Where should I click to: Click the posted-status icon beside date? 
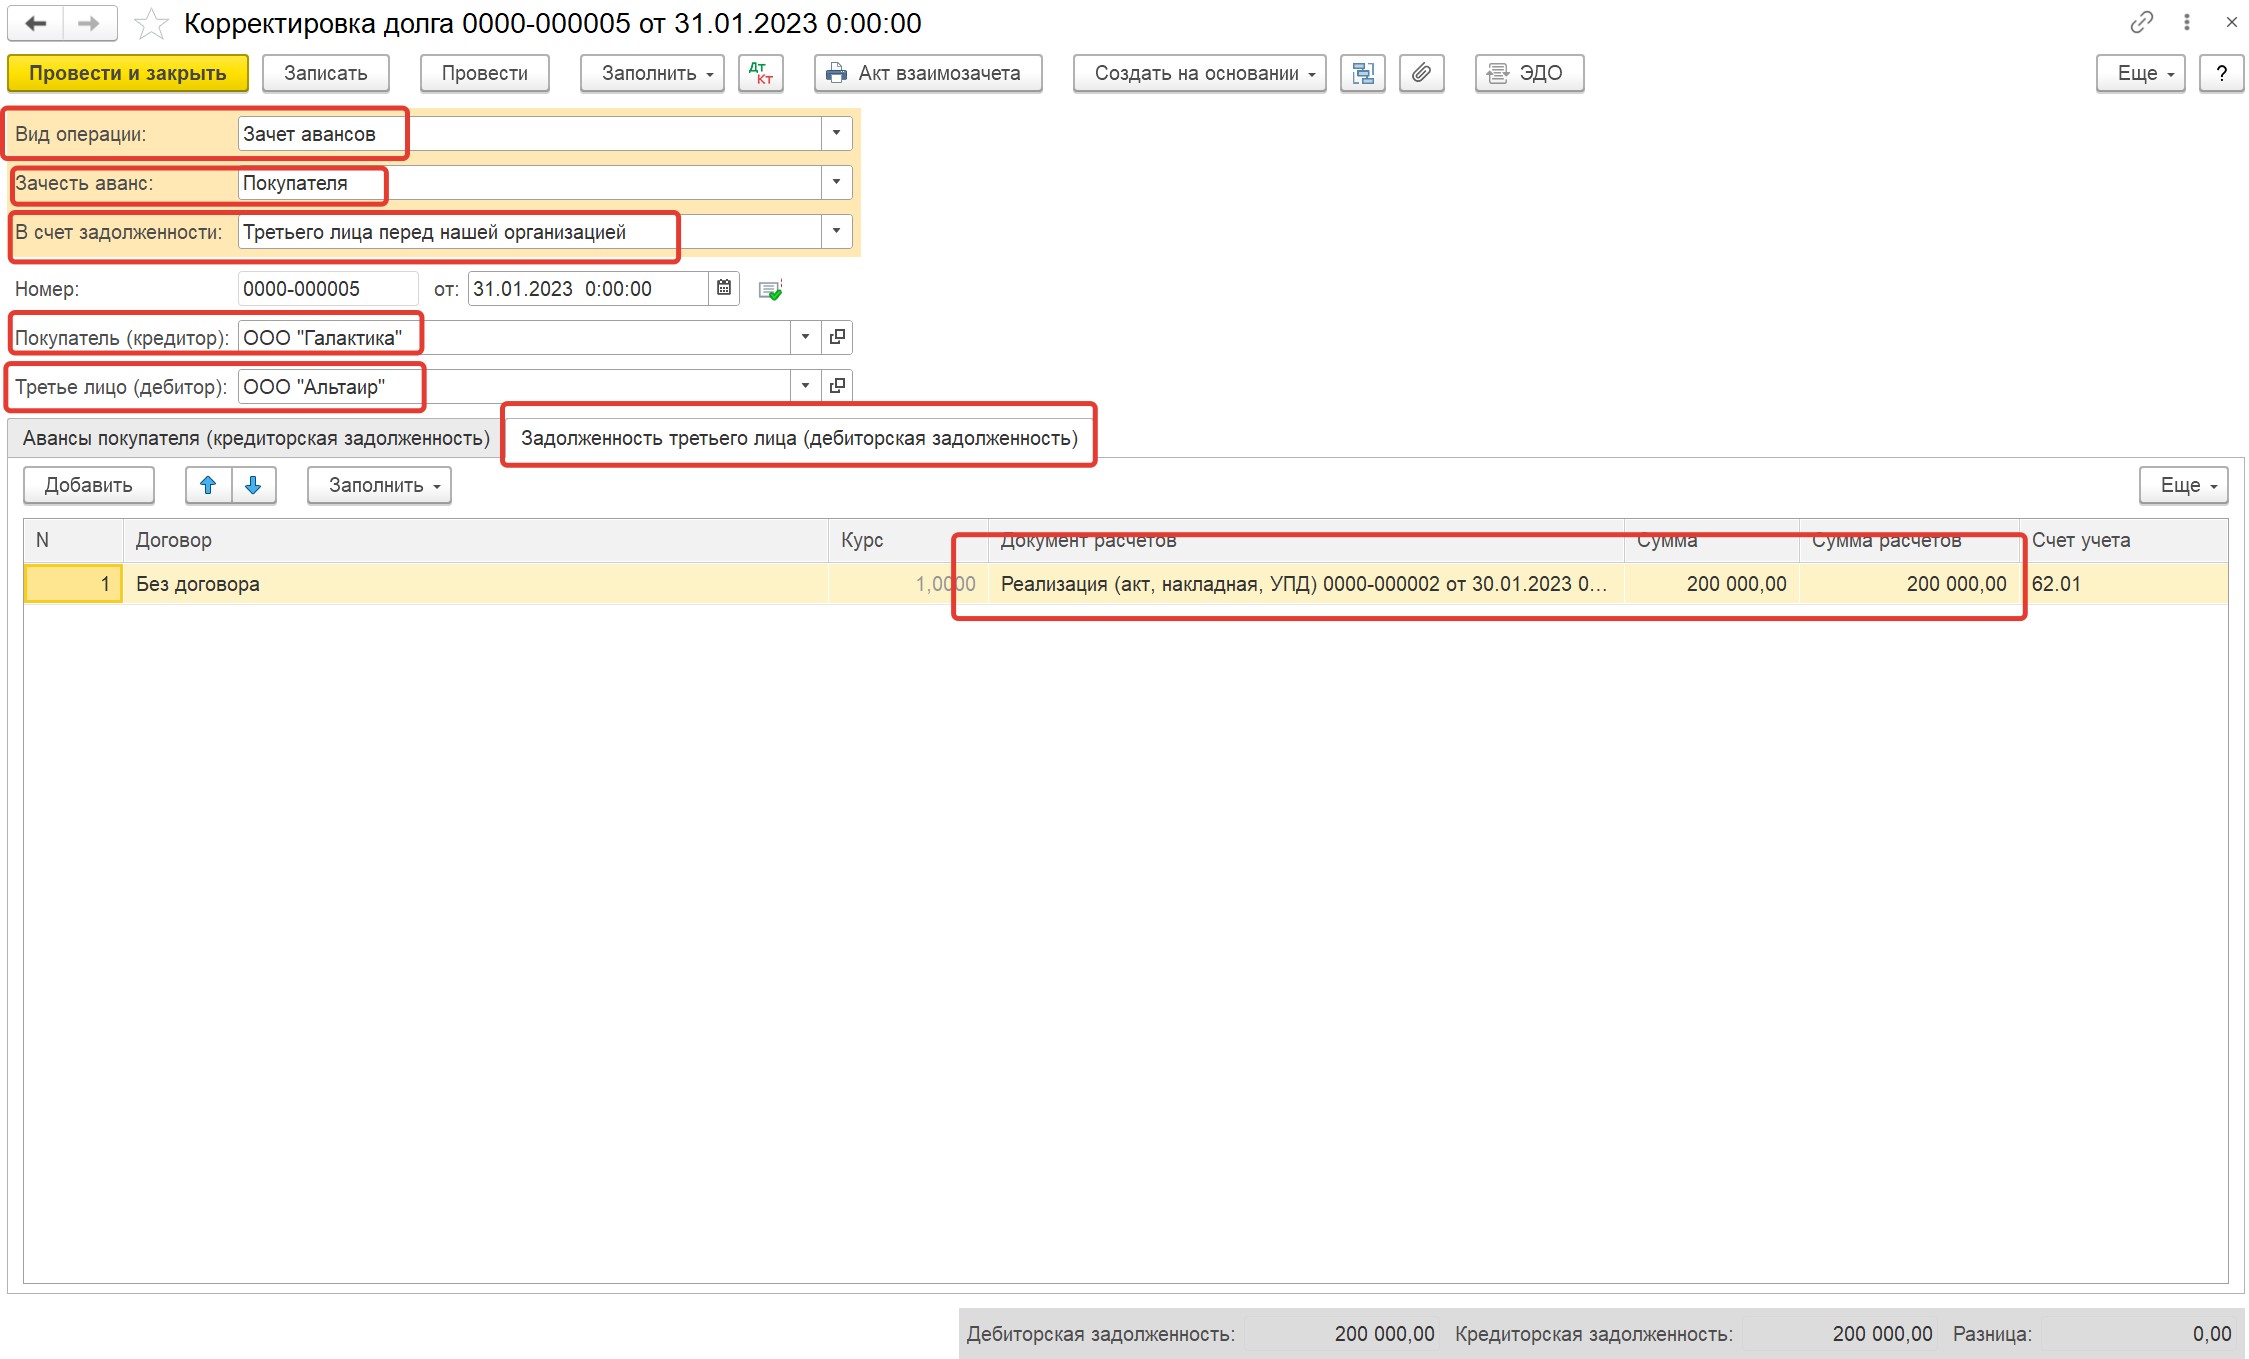770,290
